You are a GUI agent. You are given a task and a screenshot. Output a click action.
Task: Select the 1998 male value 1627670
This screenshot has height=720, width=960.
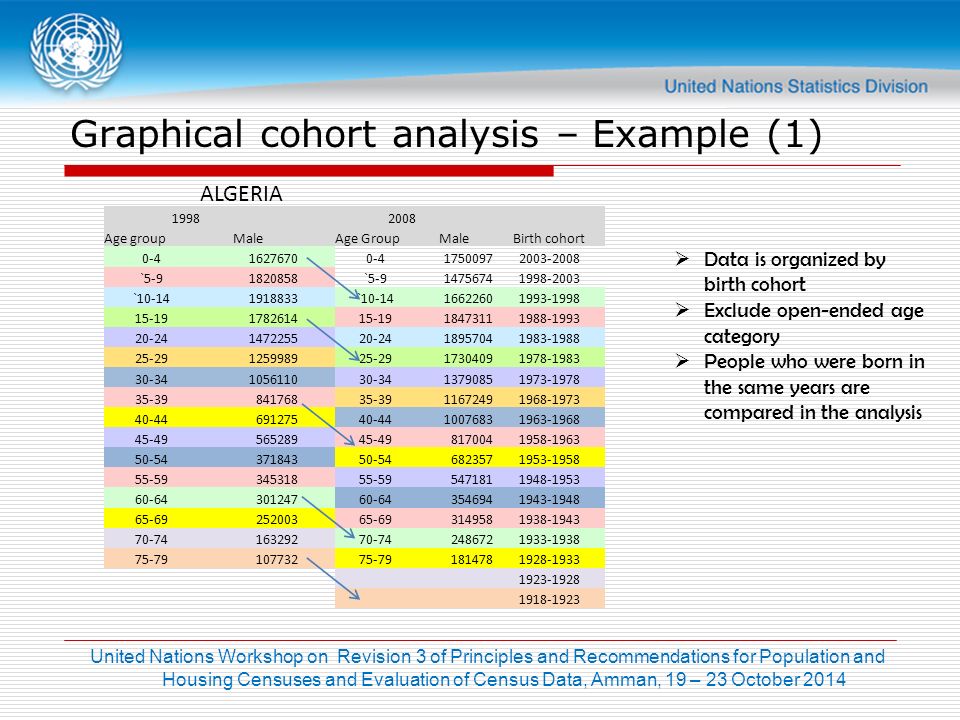click(x=273, y=258)
